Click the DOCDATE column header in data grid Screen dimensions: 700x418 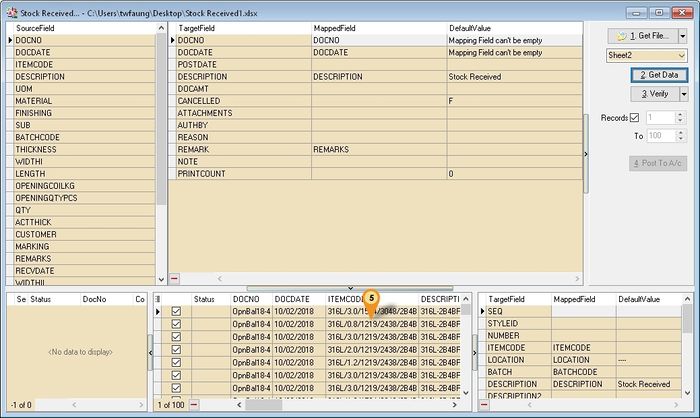coord(292,299)
